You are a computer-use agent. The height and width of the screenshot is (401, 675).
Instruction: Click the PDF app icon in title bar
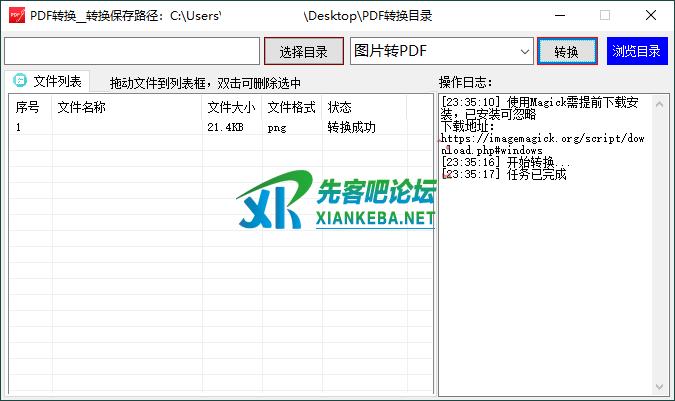point(15,15)
